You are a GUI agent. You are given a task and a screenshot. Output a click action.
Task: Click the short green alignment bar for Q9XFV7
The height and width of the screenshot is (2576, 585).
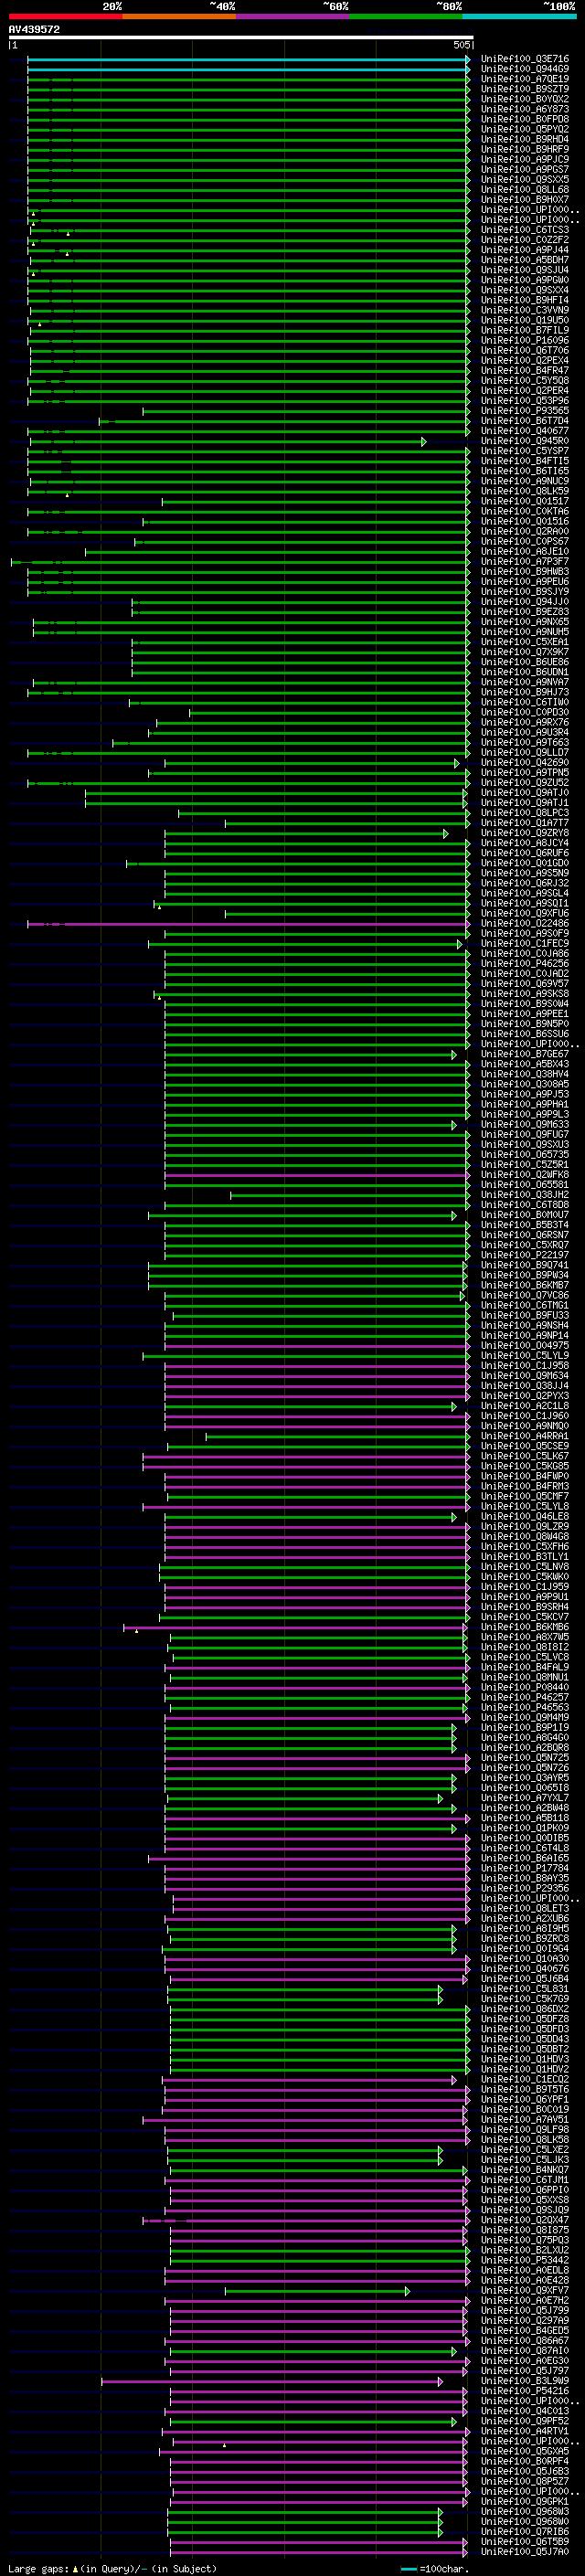pyautogui.click(x=317, y=2290)
